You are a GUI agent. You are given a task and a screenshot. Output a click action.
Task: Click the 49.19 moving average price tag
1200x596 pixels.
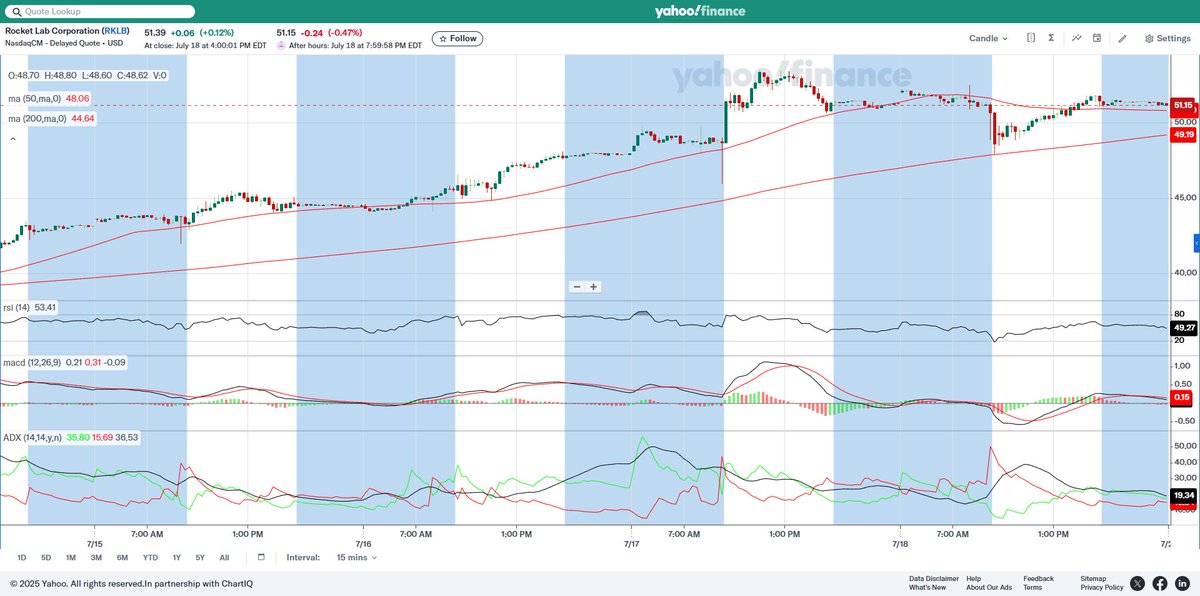[1183, 134]
